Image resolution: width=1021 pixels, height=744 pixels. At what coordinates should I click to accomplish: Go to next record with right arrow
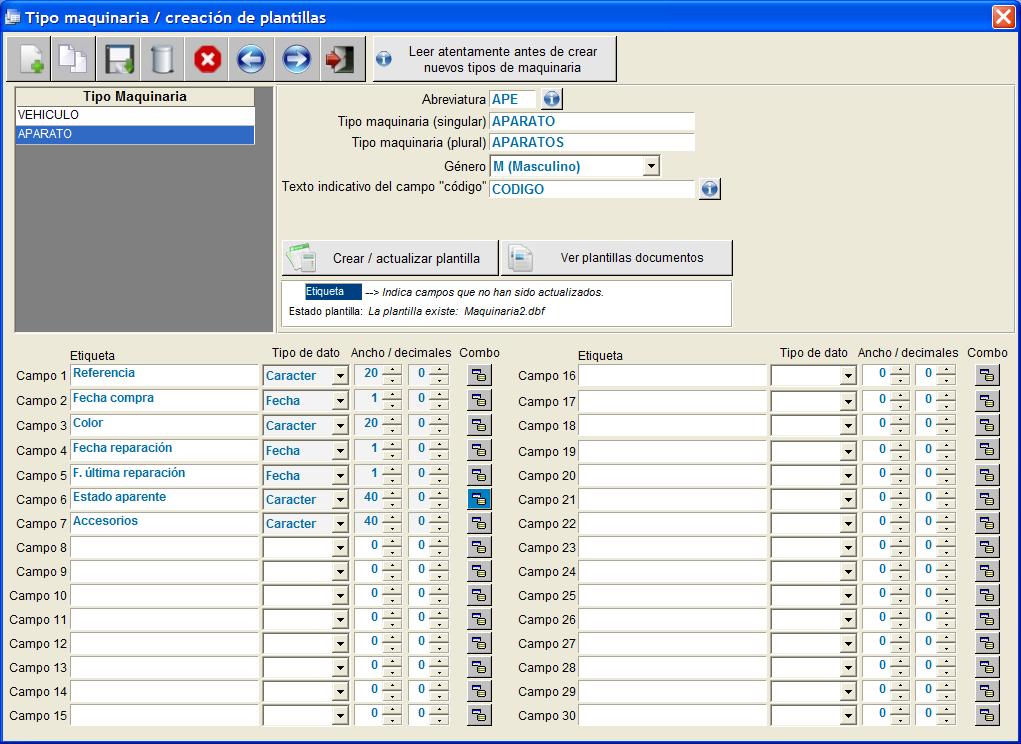(x=296, y=59)
